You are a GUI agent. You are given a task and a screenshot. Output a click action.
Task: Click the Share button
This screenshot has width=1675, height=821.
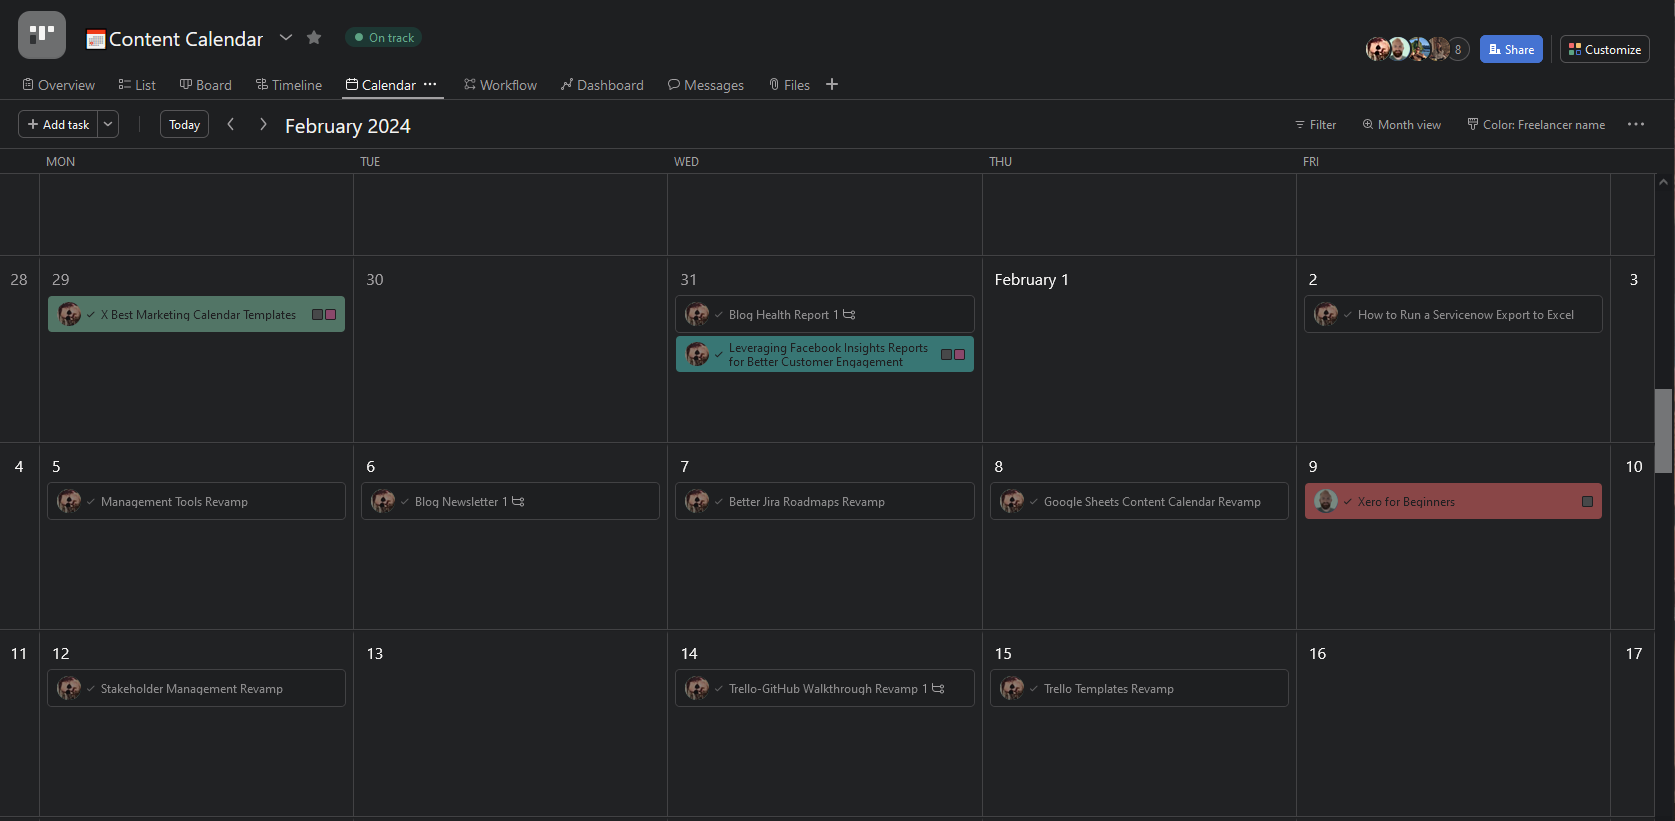tap(1511, 49)
